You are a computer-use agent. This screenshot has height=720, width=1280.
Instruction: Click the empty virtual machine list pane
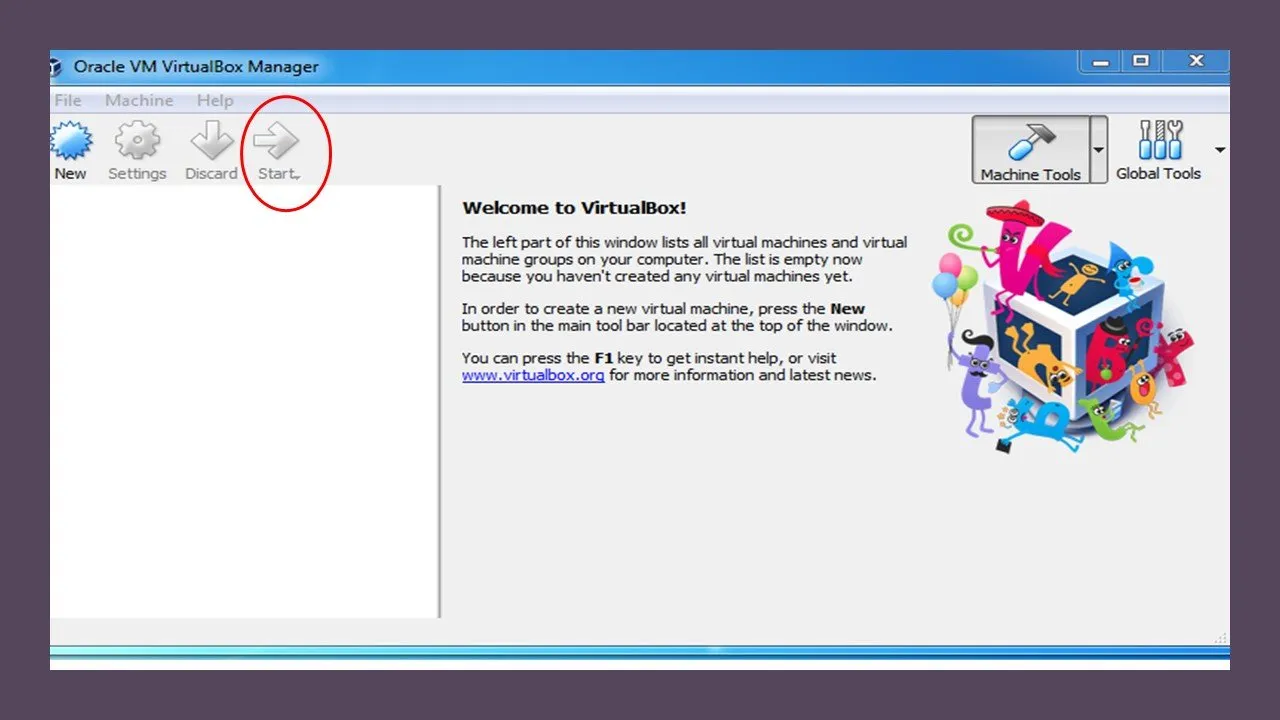244,401
